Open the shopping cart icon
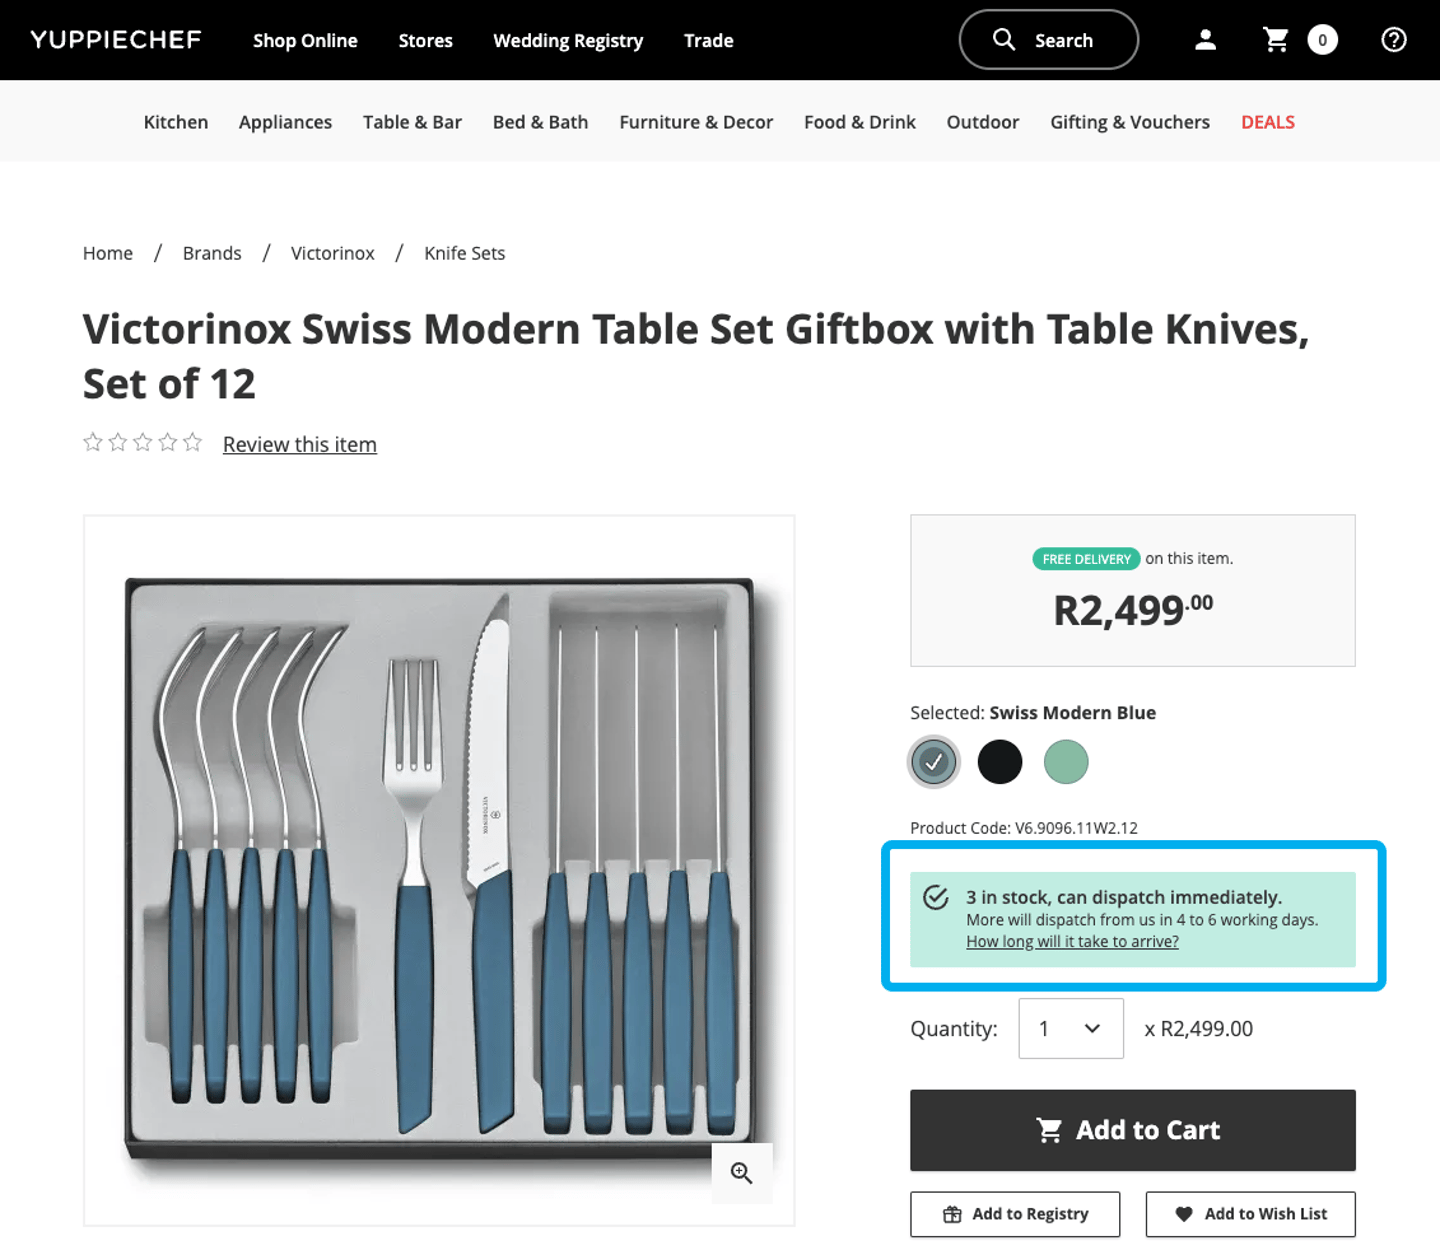This screenshot has height=1250, width=1440. [x=1275, y=39]
